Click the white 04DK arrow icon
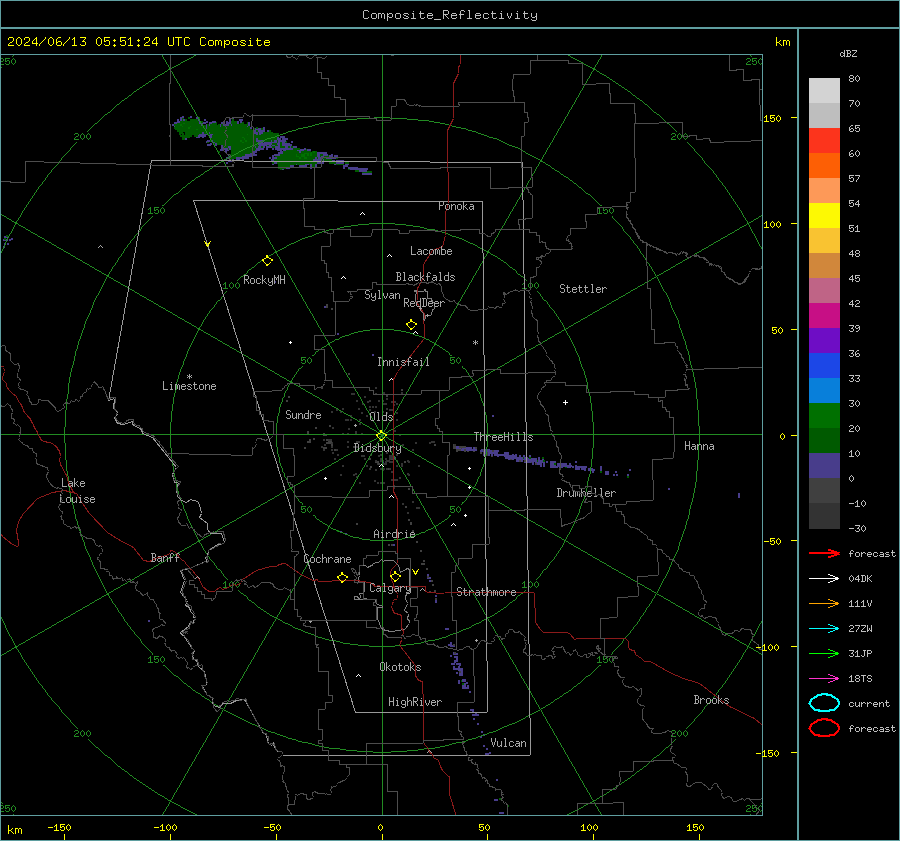 coord(824,579)
